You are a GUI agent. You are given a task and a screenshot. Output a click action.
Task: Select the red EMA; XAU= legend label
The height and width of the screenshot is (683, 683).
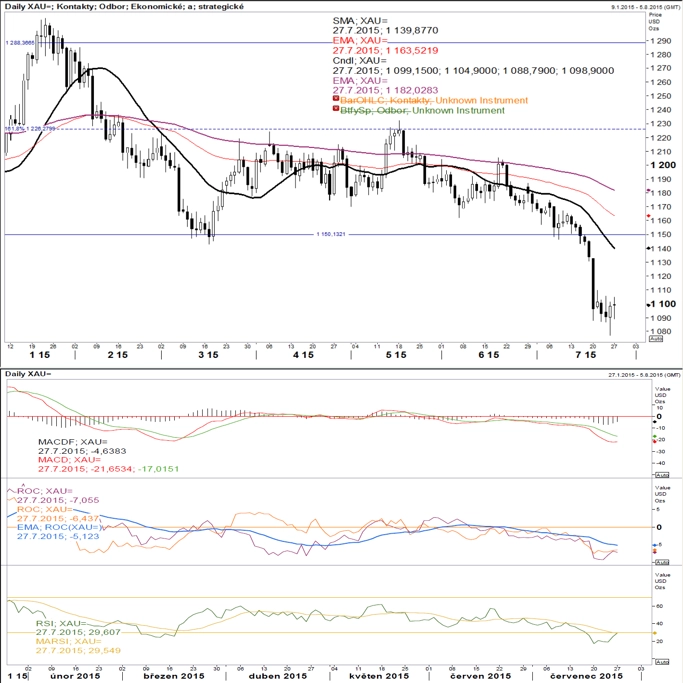coord(360,41)
